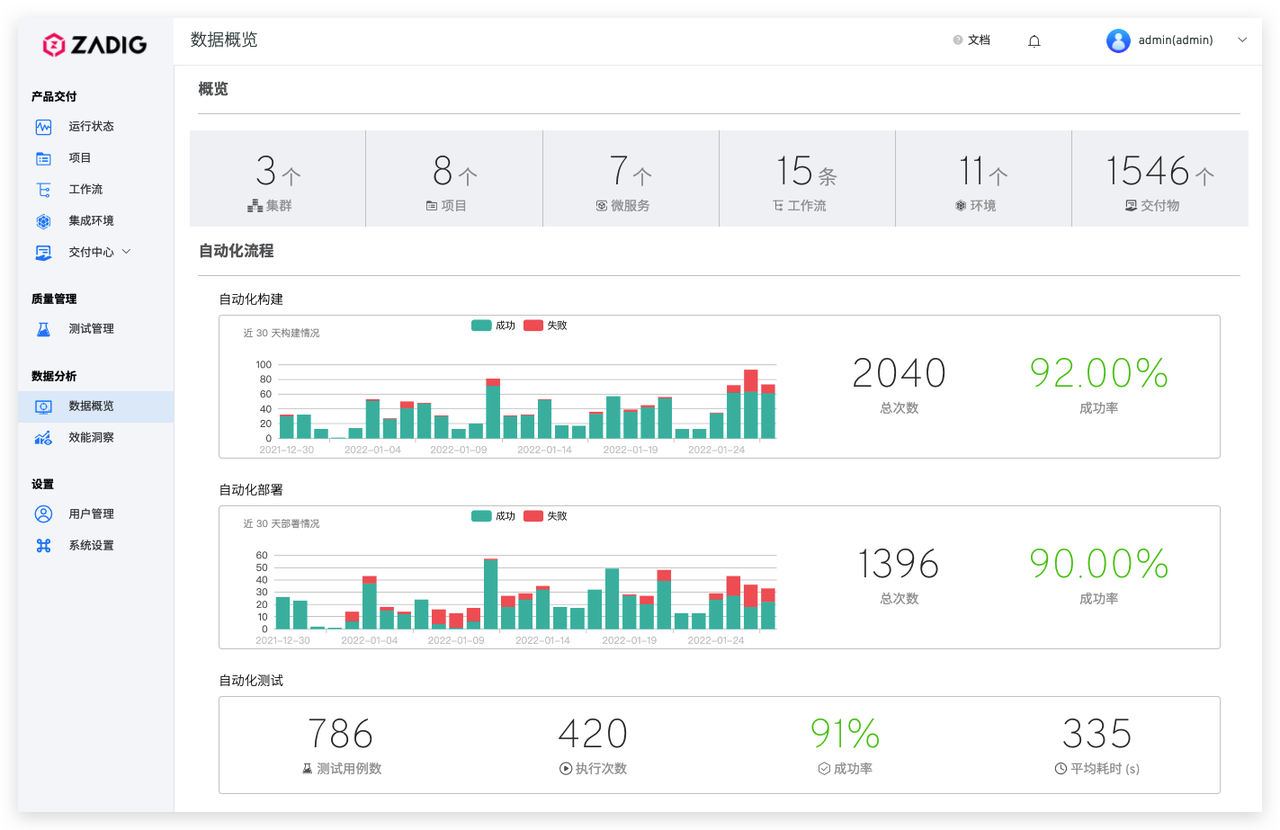The height and width of the screenshot is (830, 1280).
Task: Open 系统设置 settings icon
Action: coord(43,545)
